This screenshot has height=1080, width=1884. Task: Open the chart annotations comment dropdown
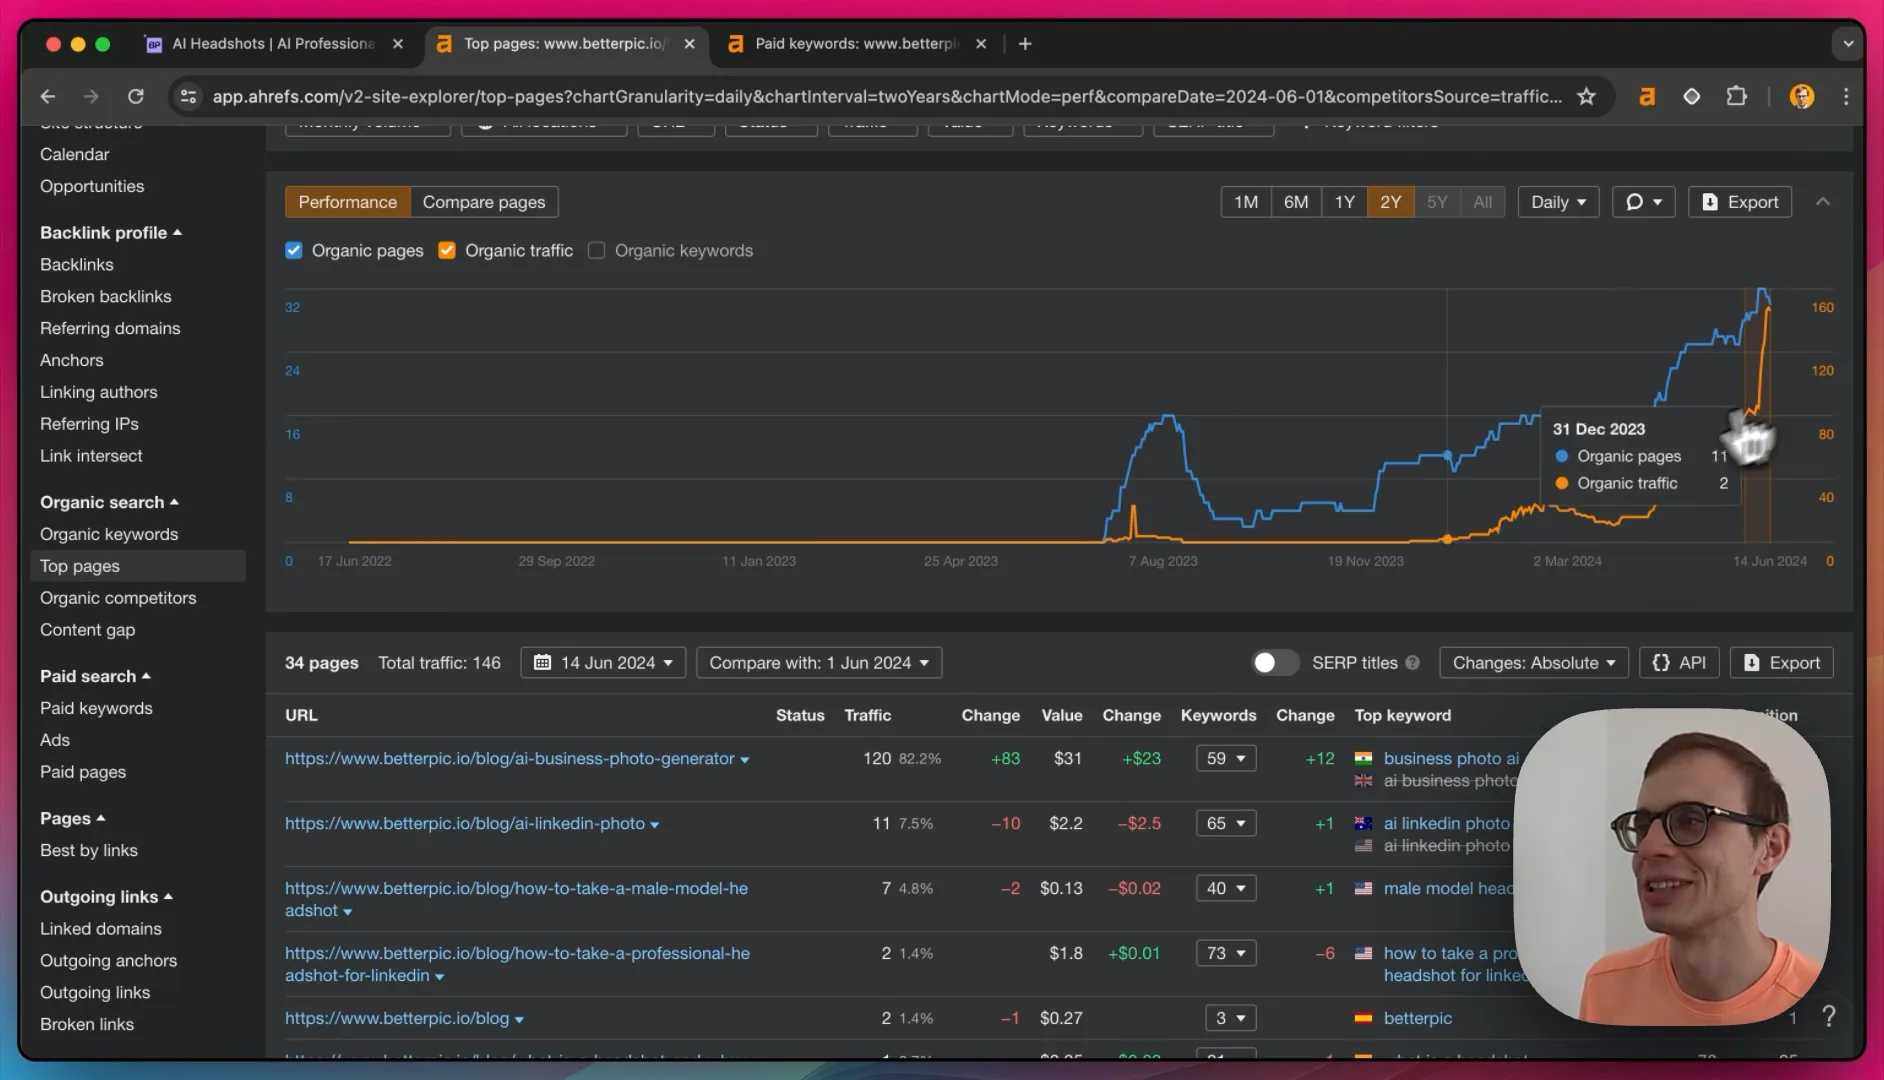click(1643, 202)
